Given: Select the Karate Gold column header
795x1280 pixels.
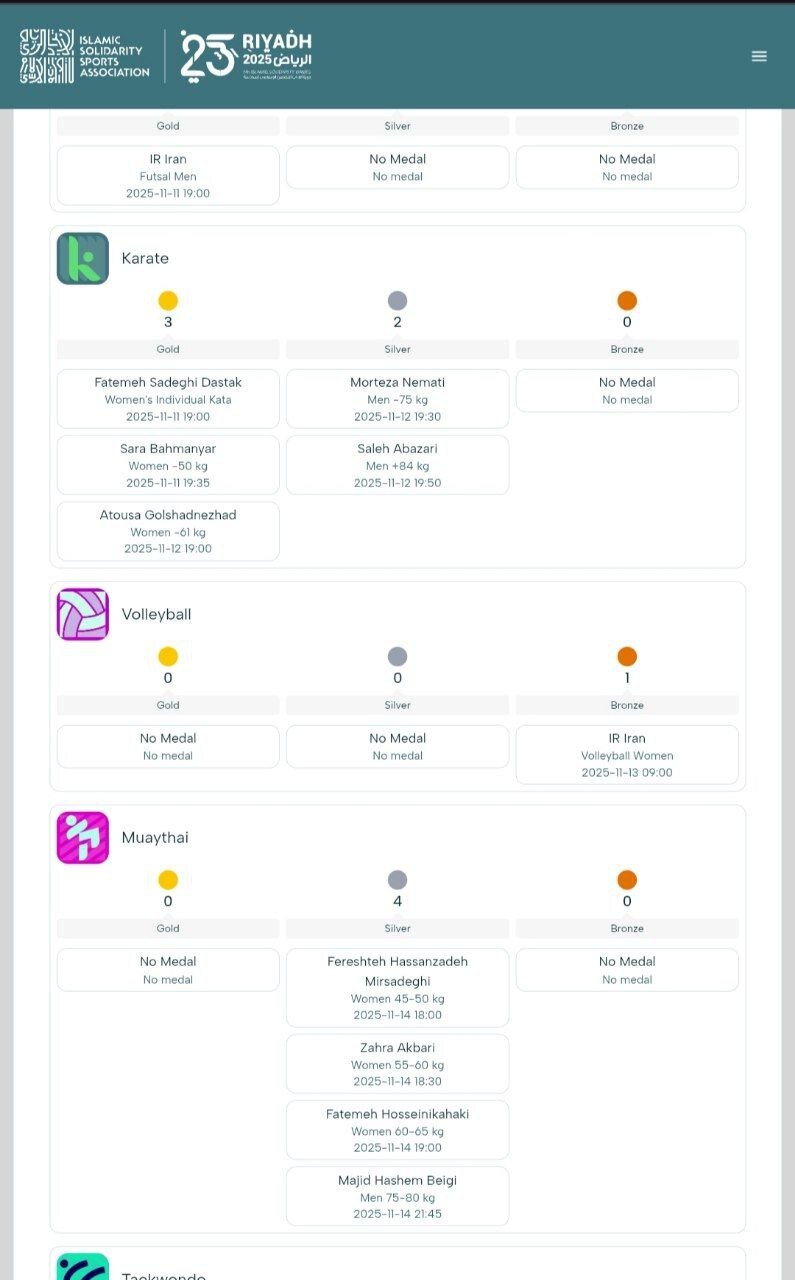Looking at the screenshot, I should 168,349.
